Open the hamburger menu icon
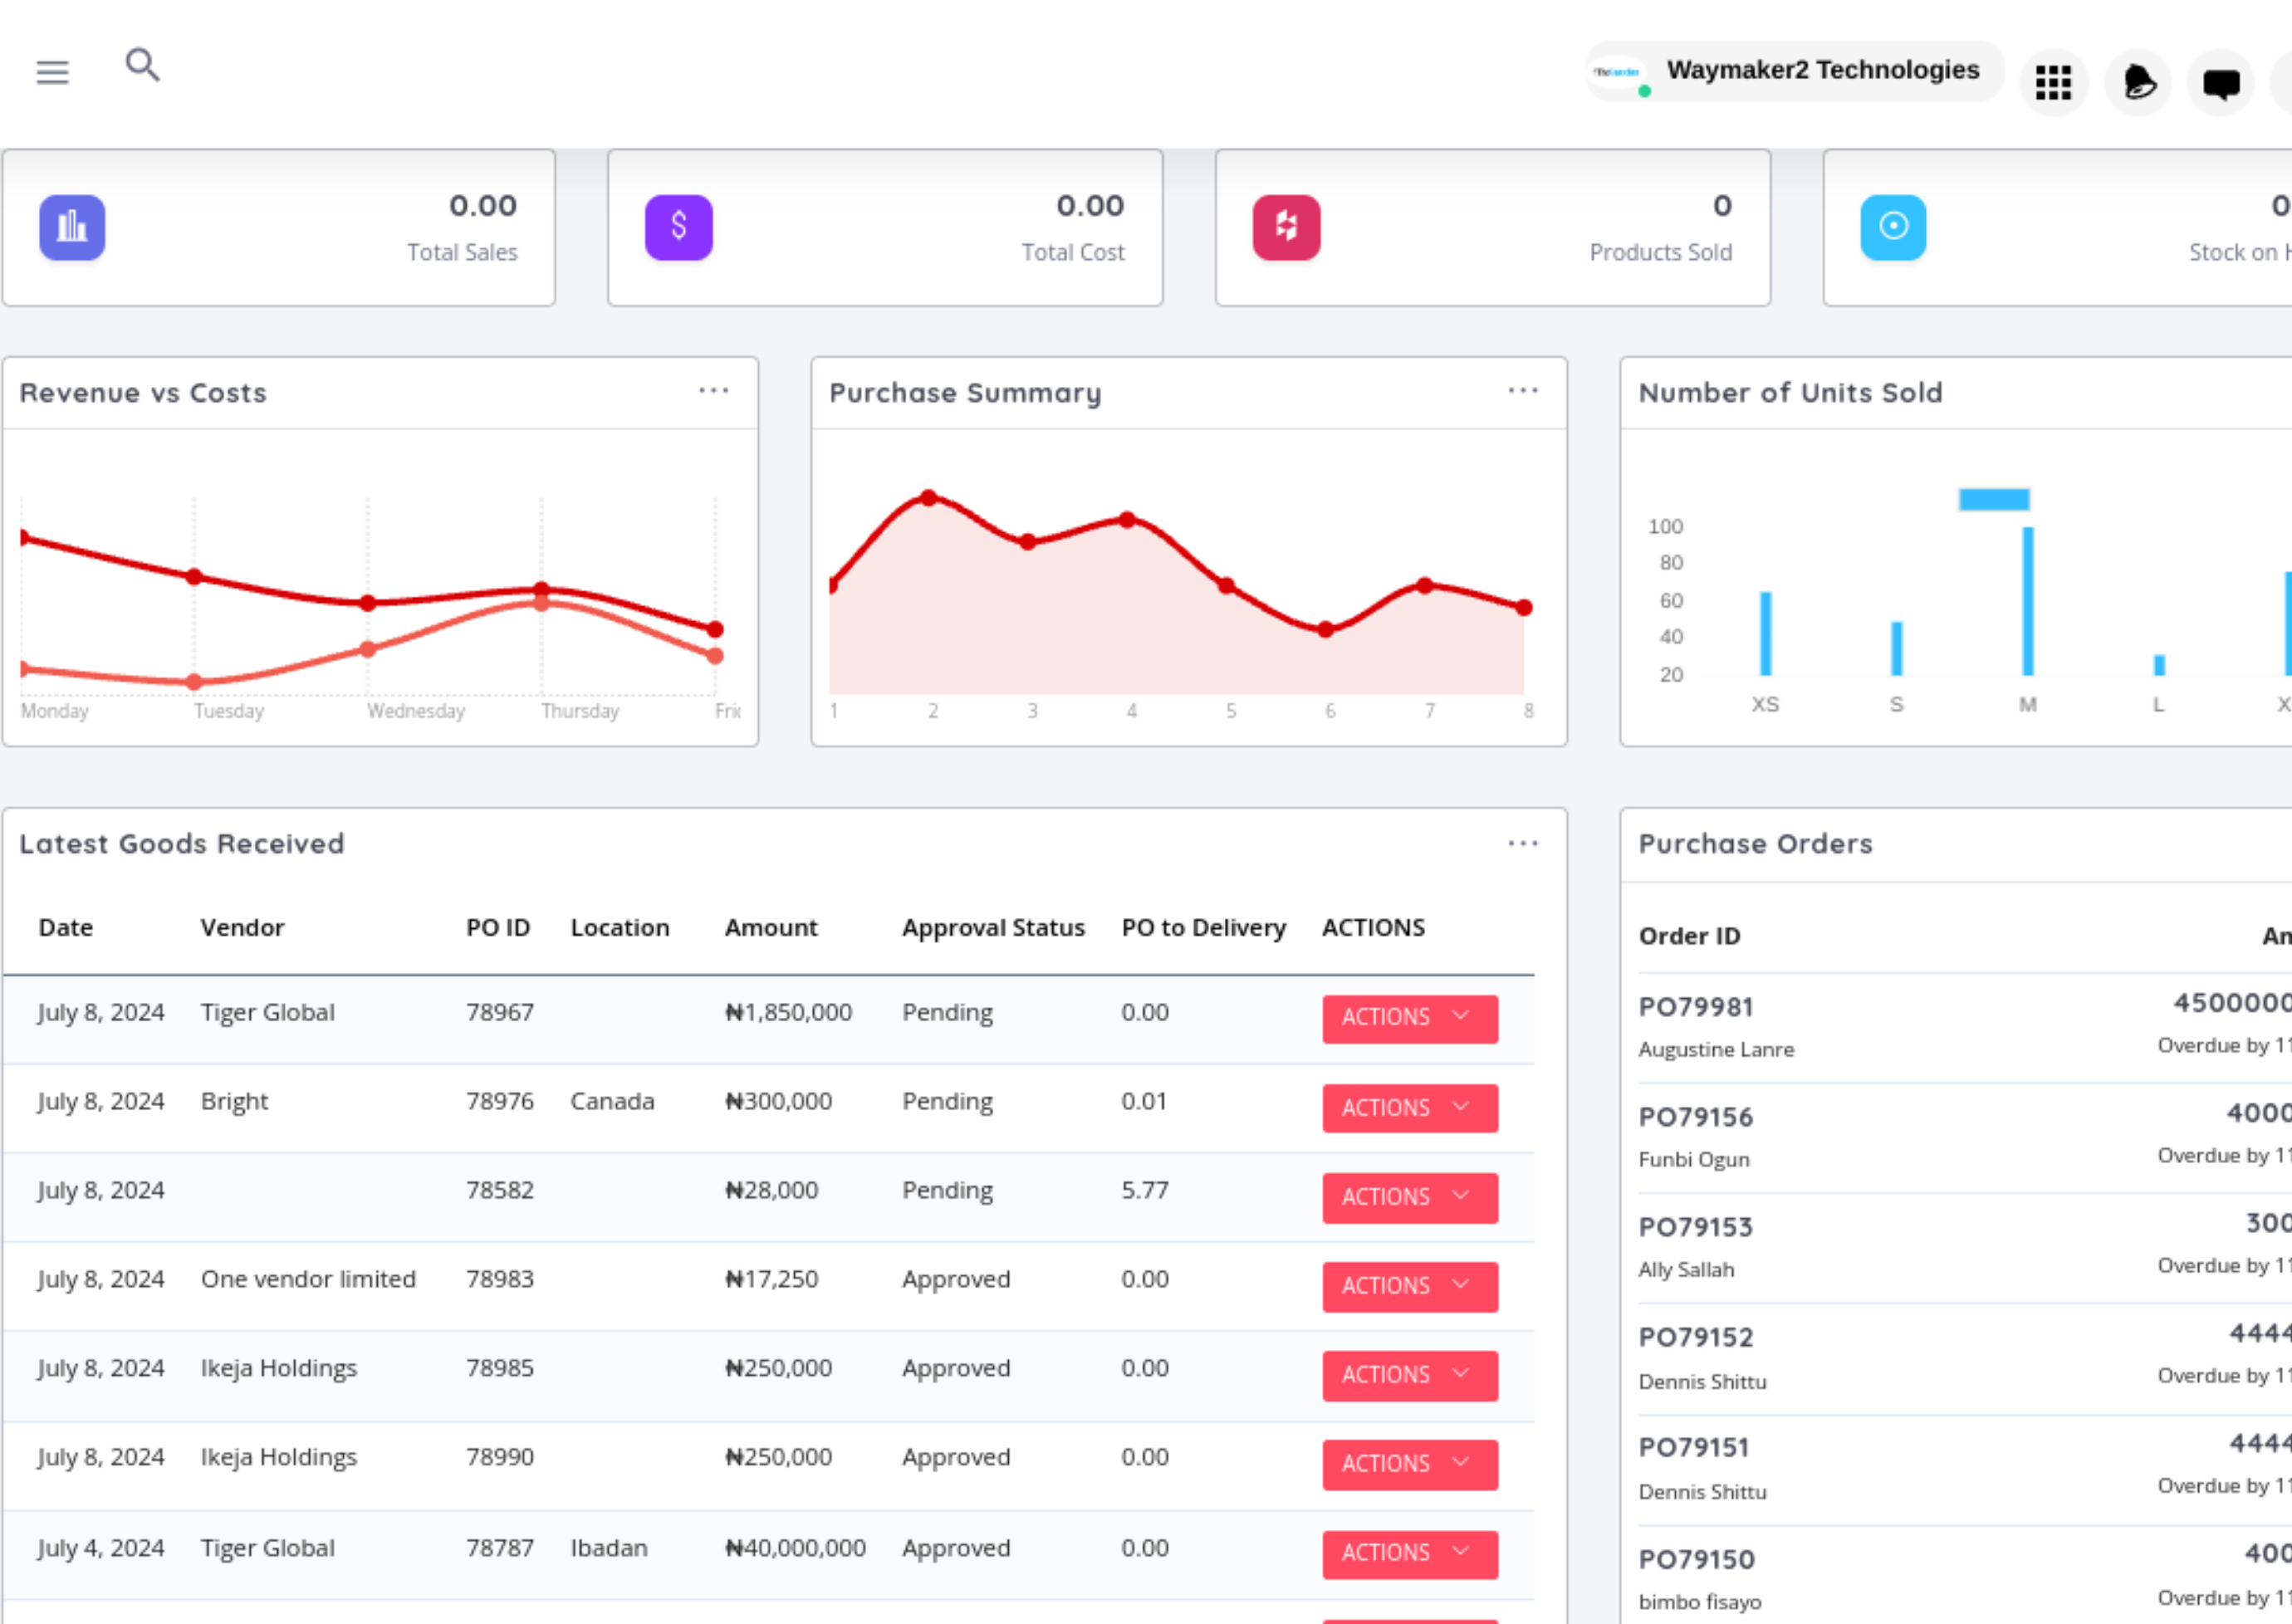Screen dimensions: 2292x1624 tap(52, 72)
